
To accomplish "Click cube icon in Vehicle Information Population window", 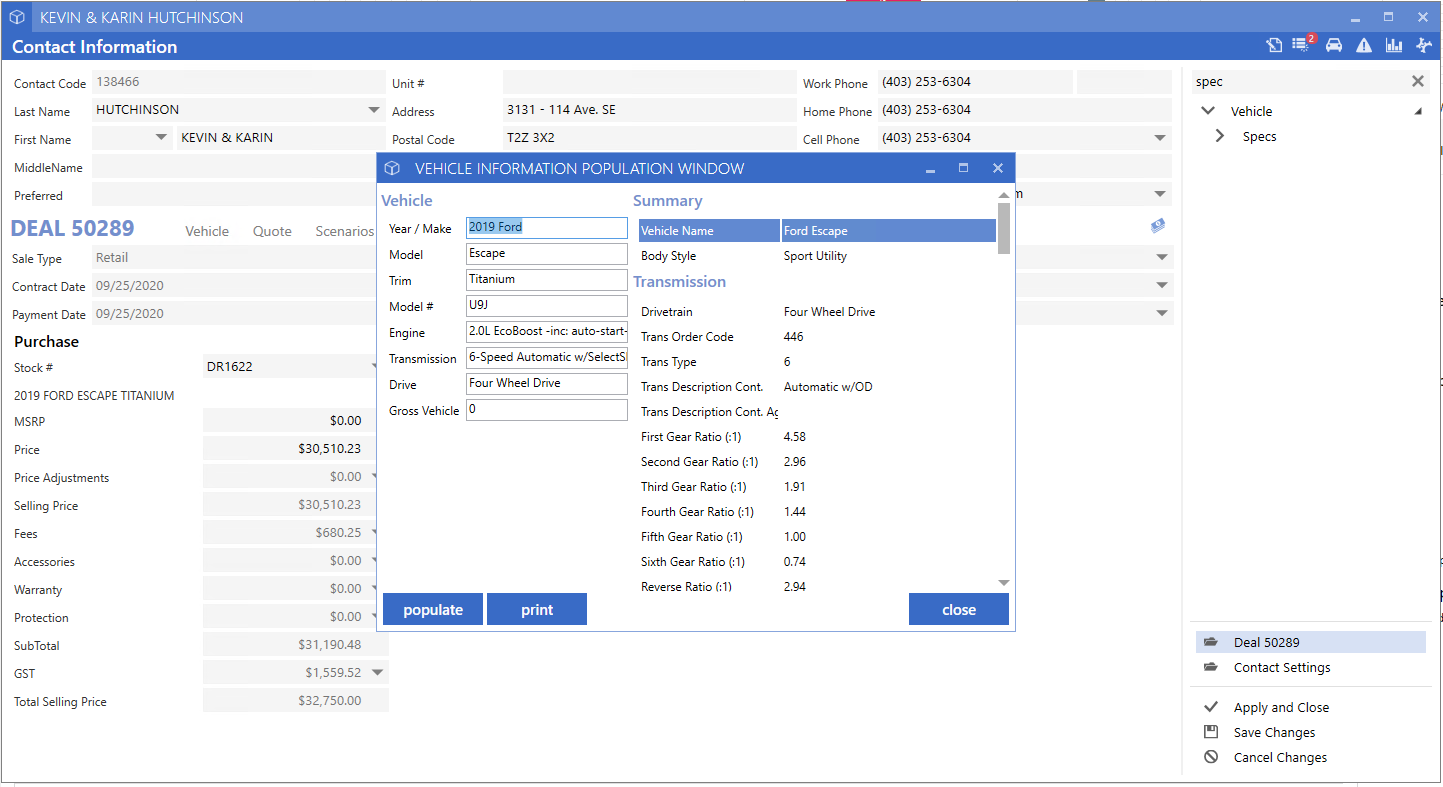I will [392, 168].
